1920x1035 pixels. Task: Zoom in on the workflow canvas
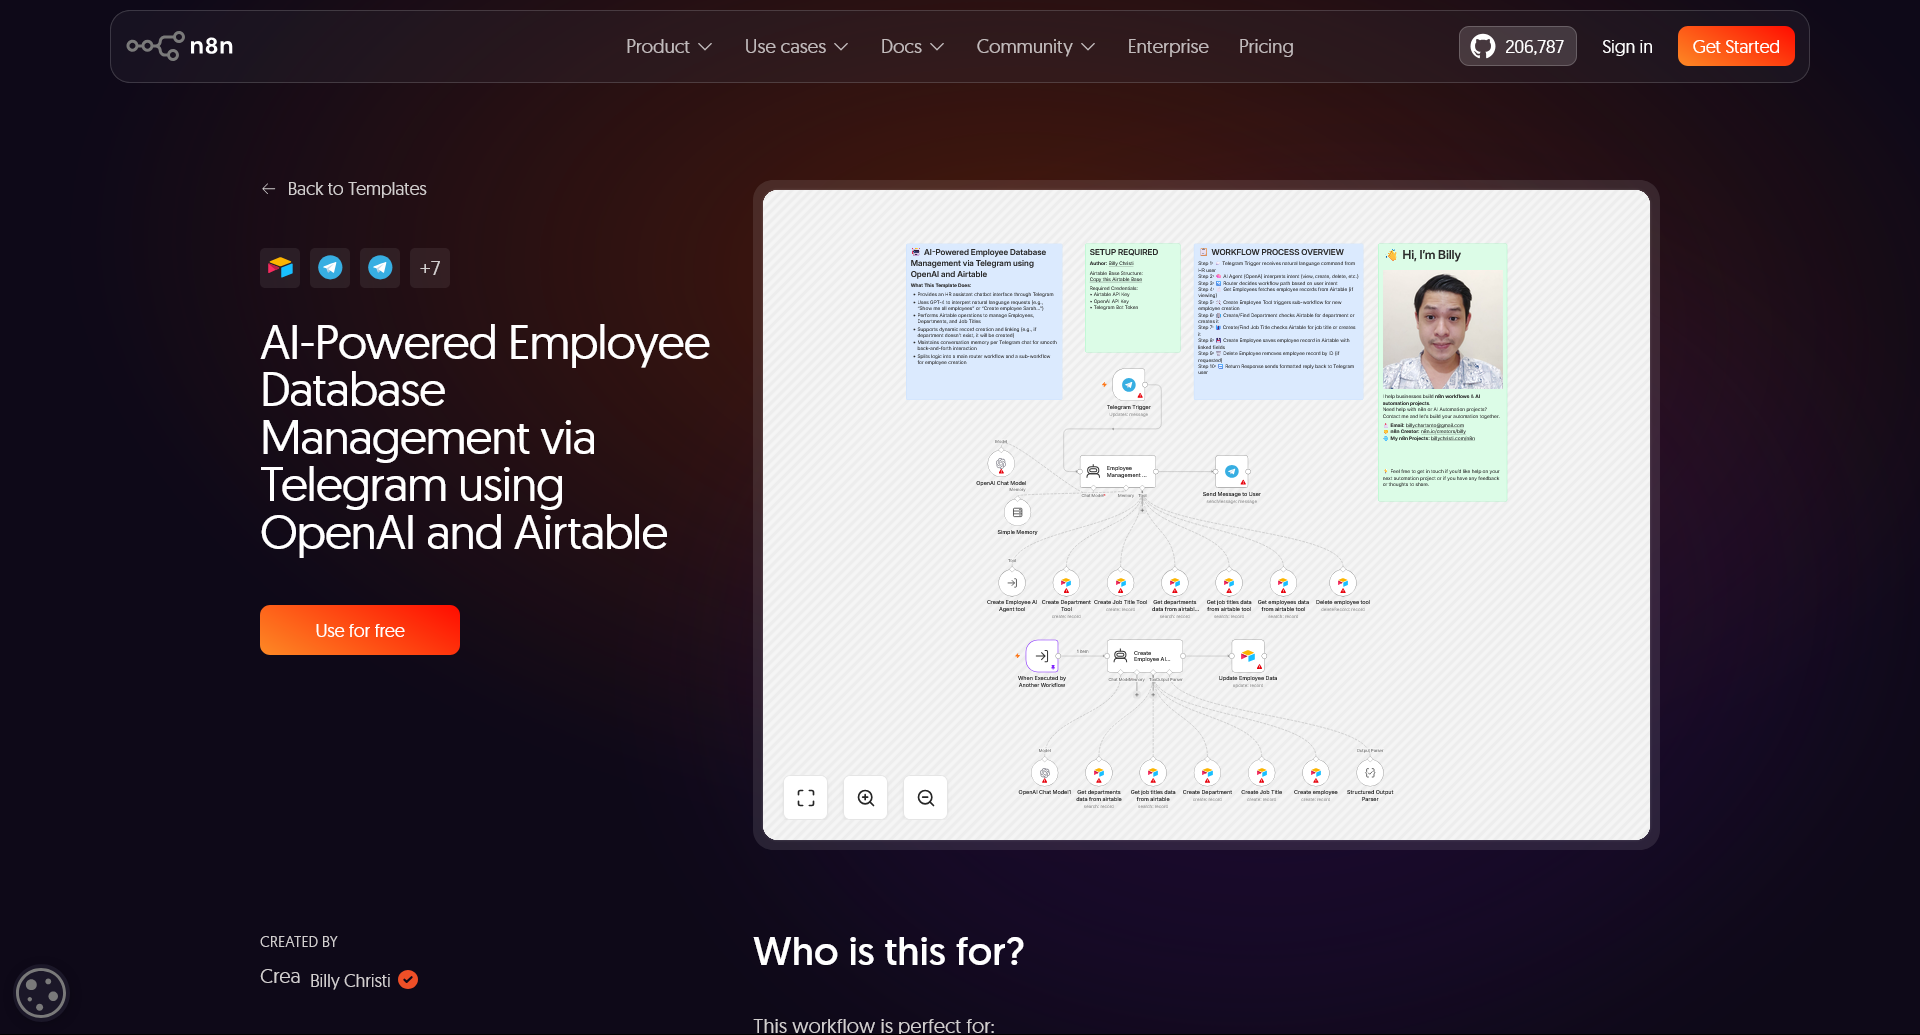point(866,798)
